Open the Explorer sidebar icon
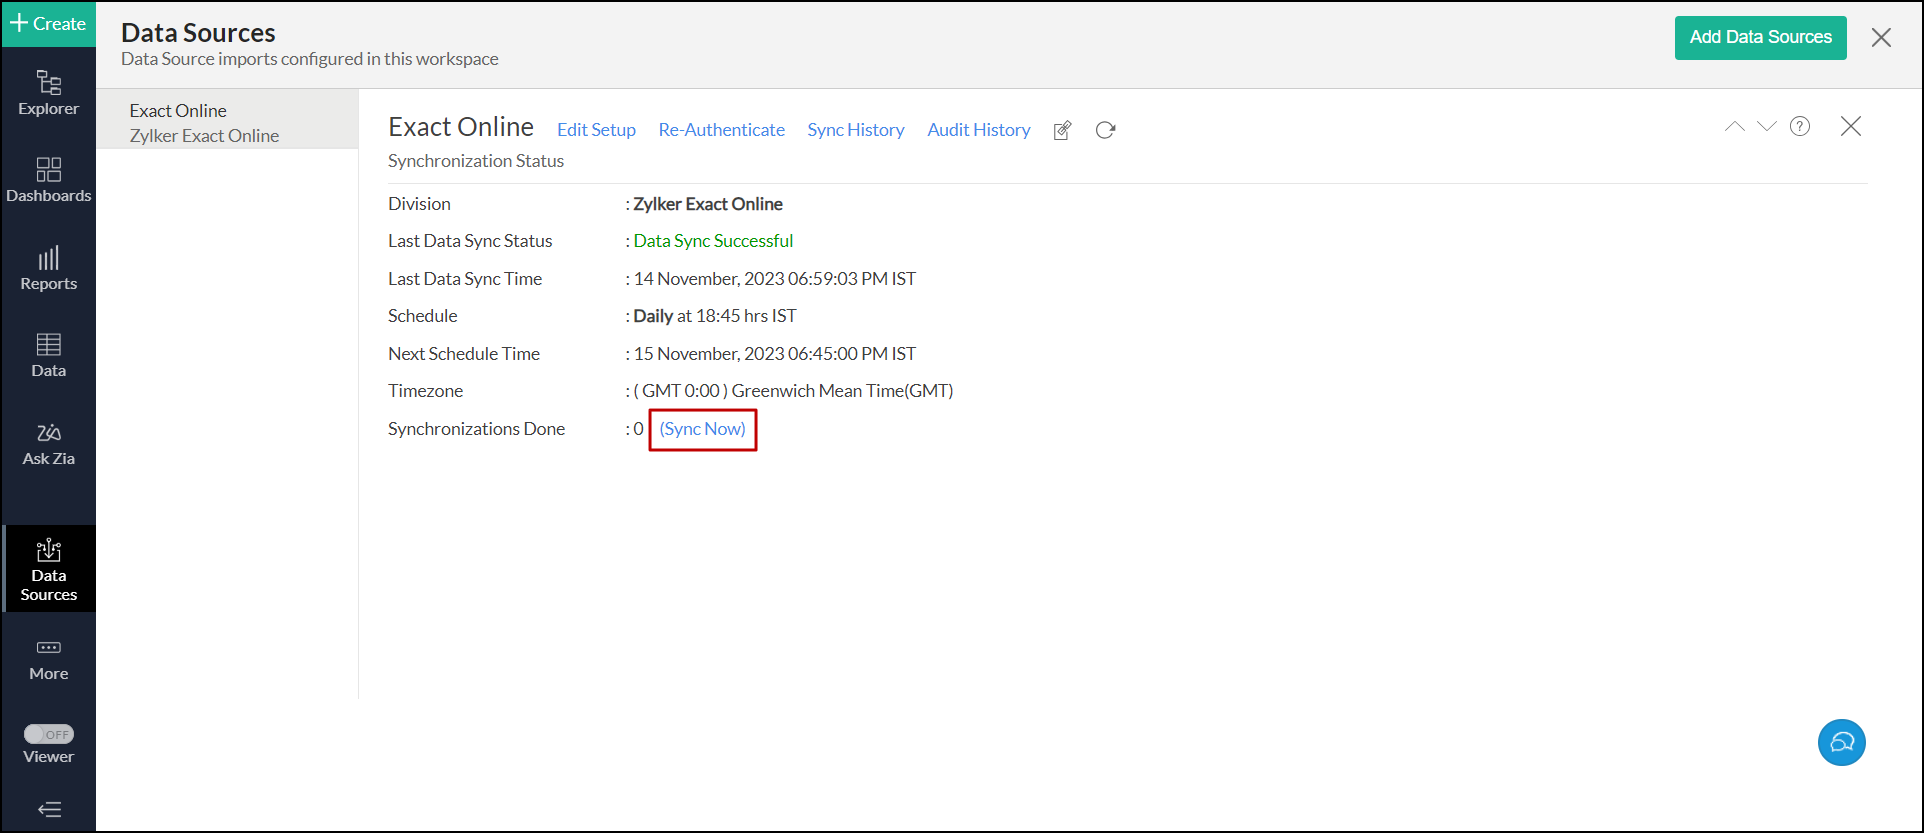This screenshot has width=1924, height=833. pos(48,93)
